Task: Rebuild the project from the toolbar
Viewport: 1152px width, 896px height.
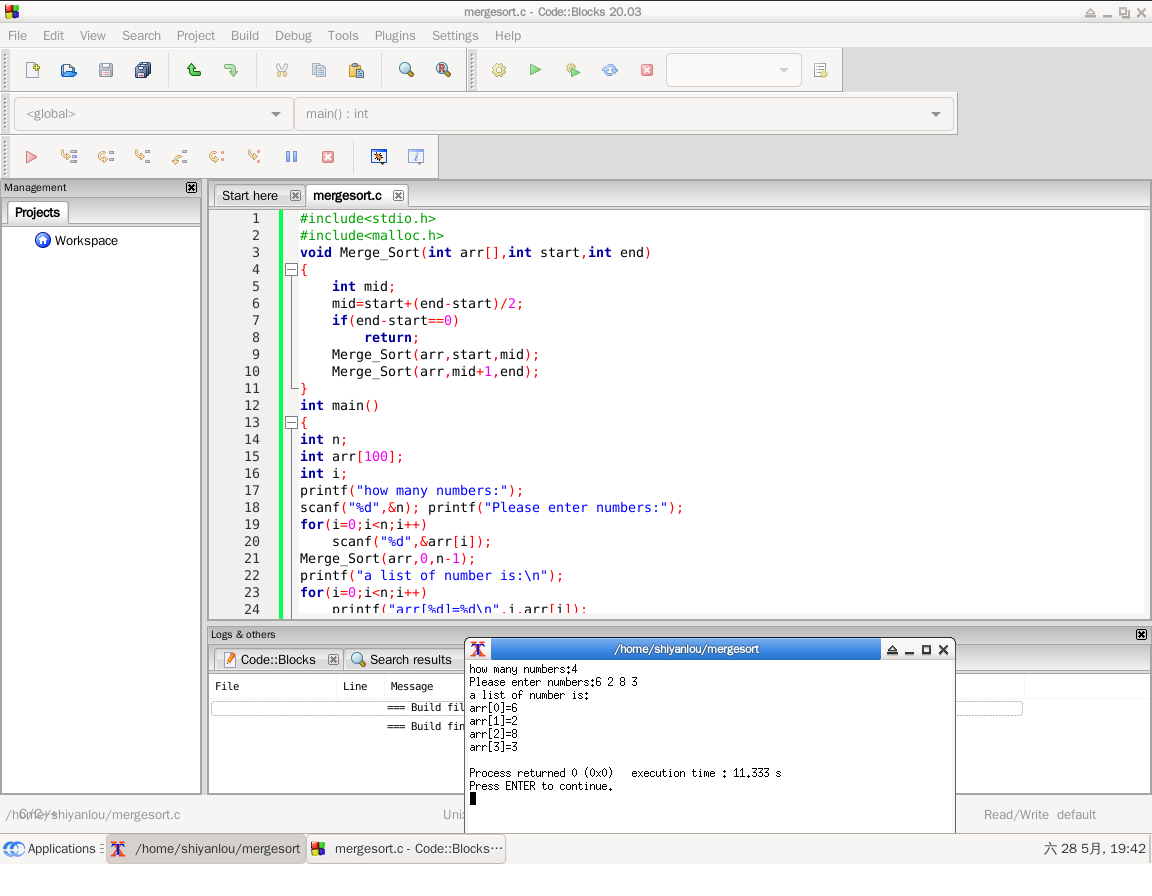Action: 610,70
